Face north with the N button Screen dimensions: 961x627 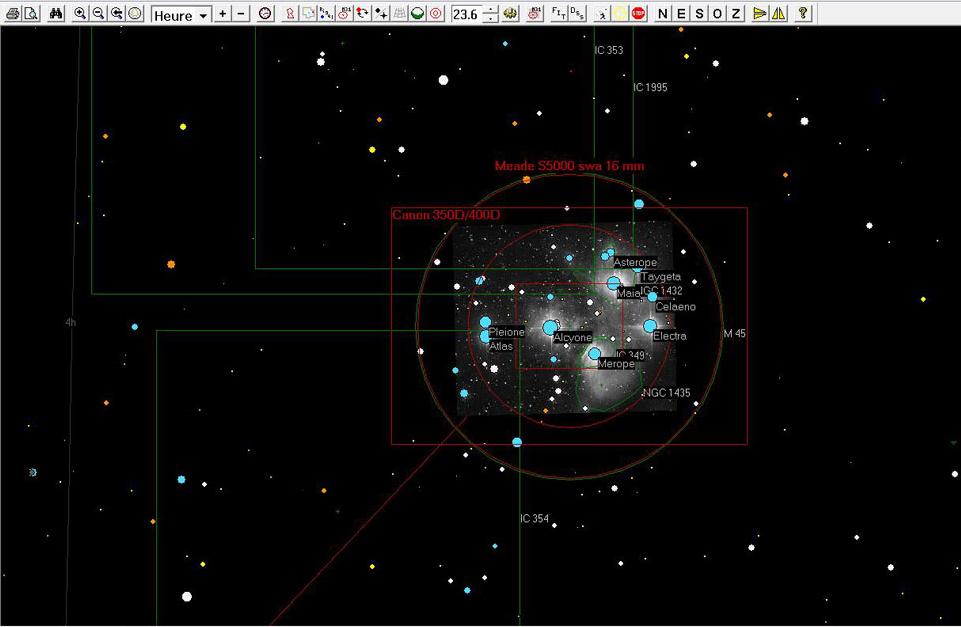pos(663,13)
